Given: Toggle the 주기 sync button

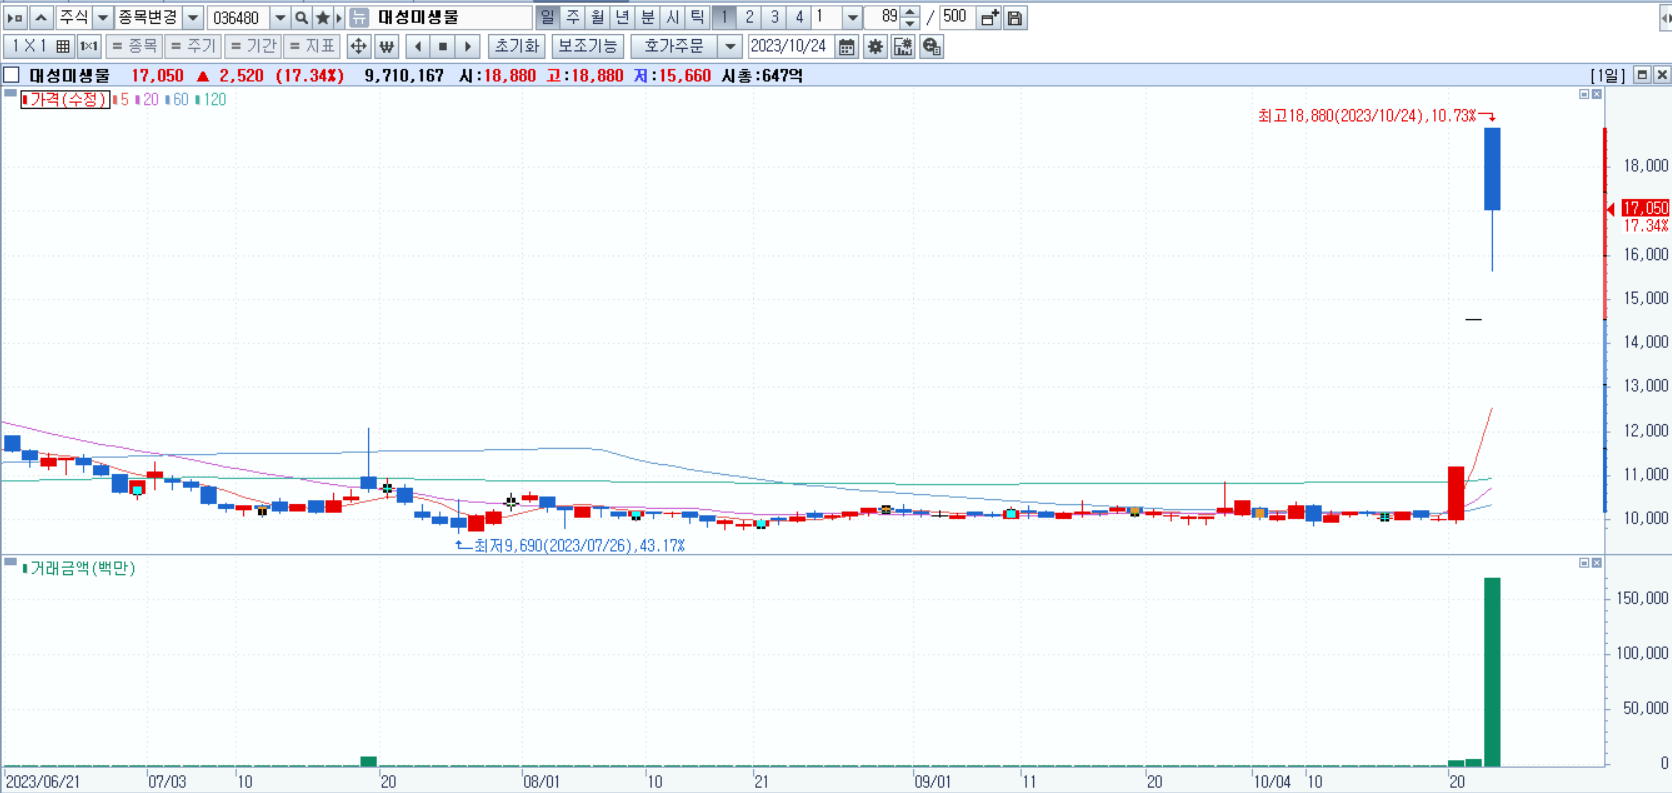Looking at the screenshot, I should [192, 46].
